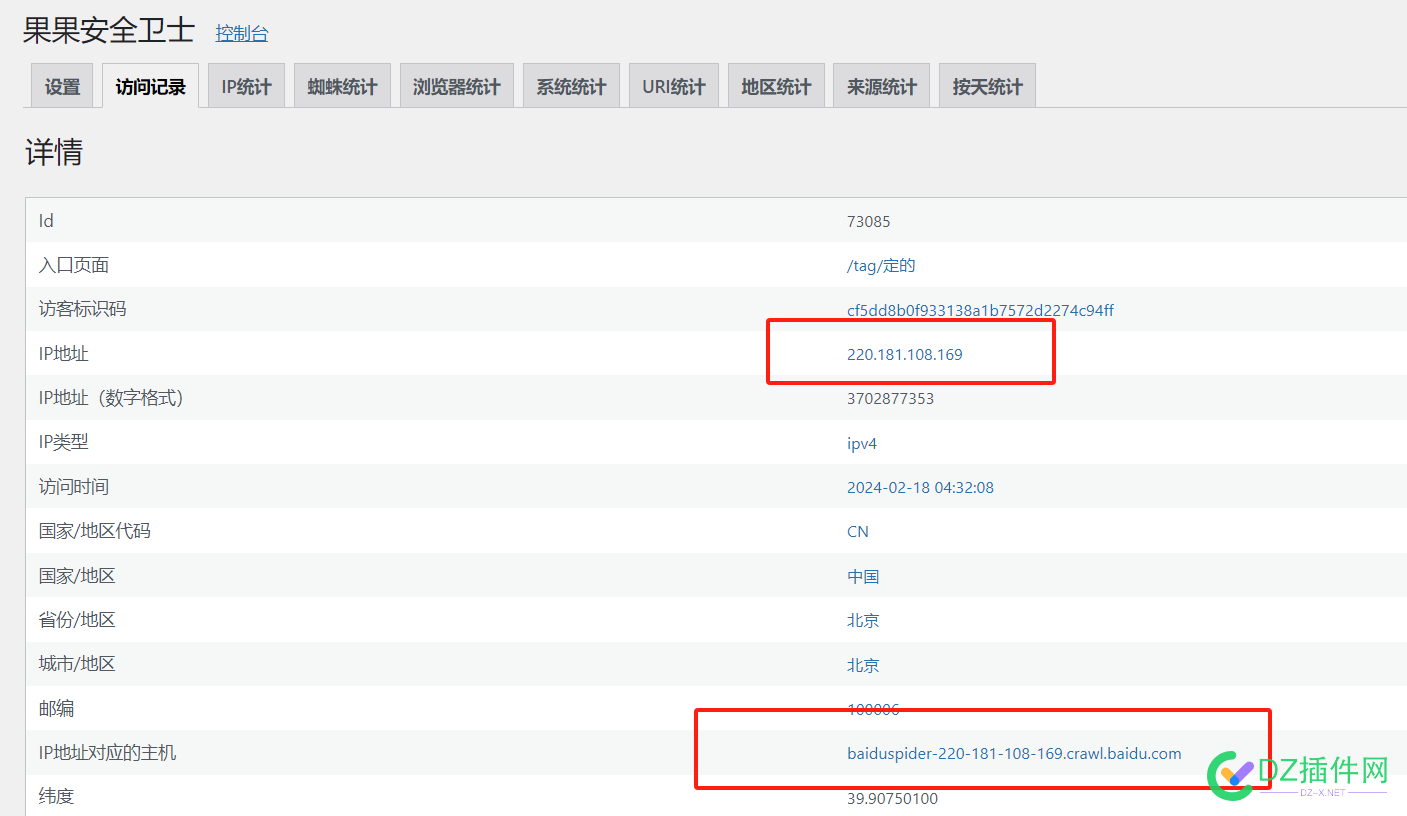1407x816 pixels.
Task: Click the 访客标识码 row label
Action: coord(83,309)
